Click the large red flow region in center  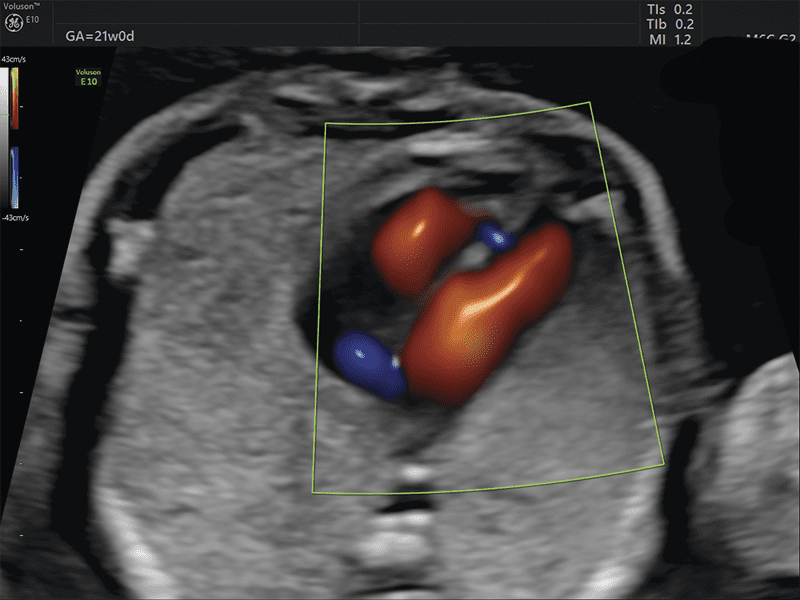coord(480,320)
